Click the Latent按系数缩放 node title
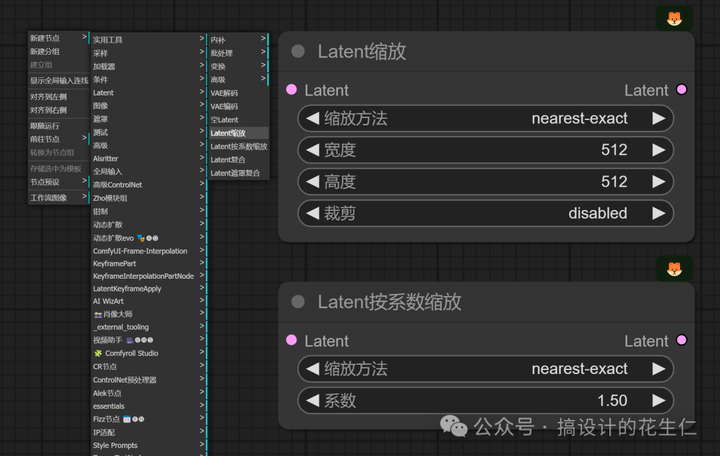The image size is (720, 456). (389, 302)
